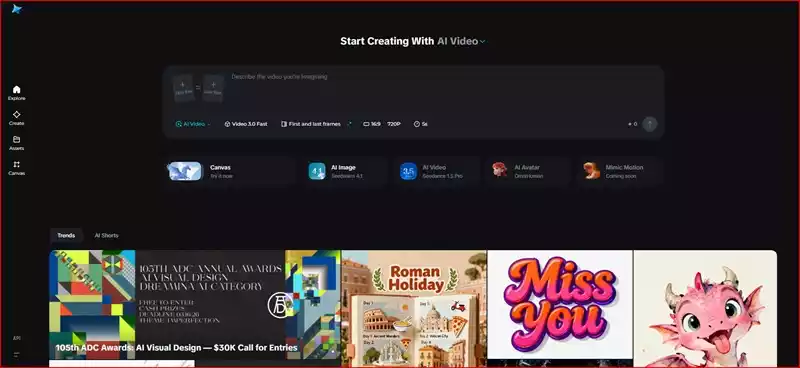Switch to the AI Shorts tab
The width and height of the screenshot is (800, 368).
coord(107,235)
